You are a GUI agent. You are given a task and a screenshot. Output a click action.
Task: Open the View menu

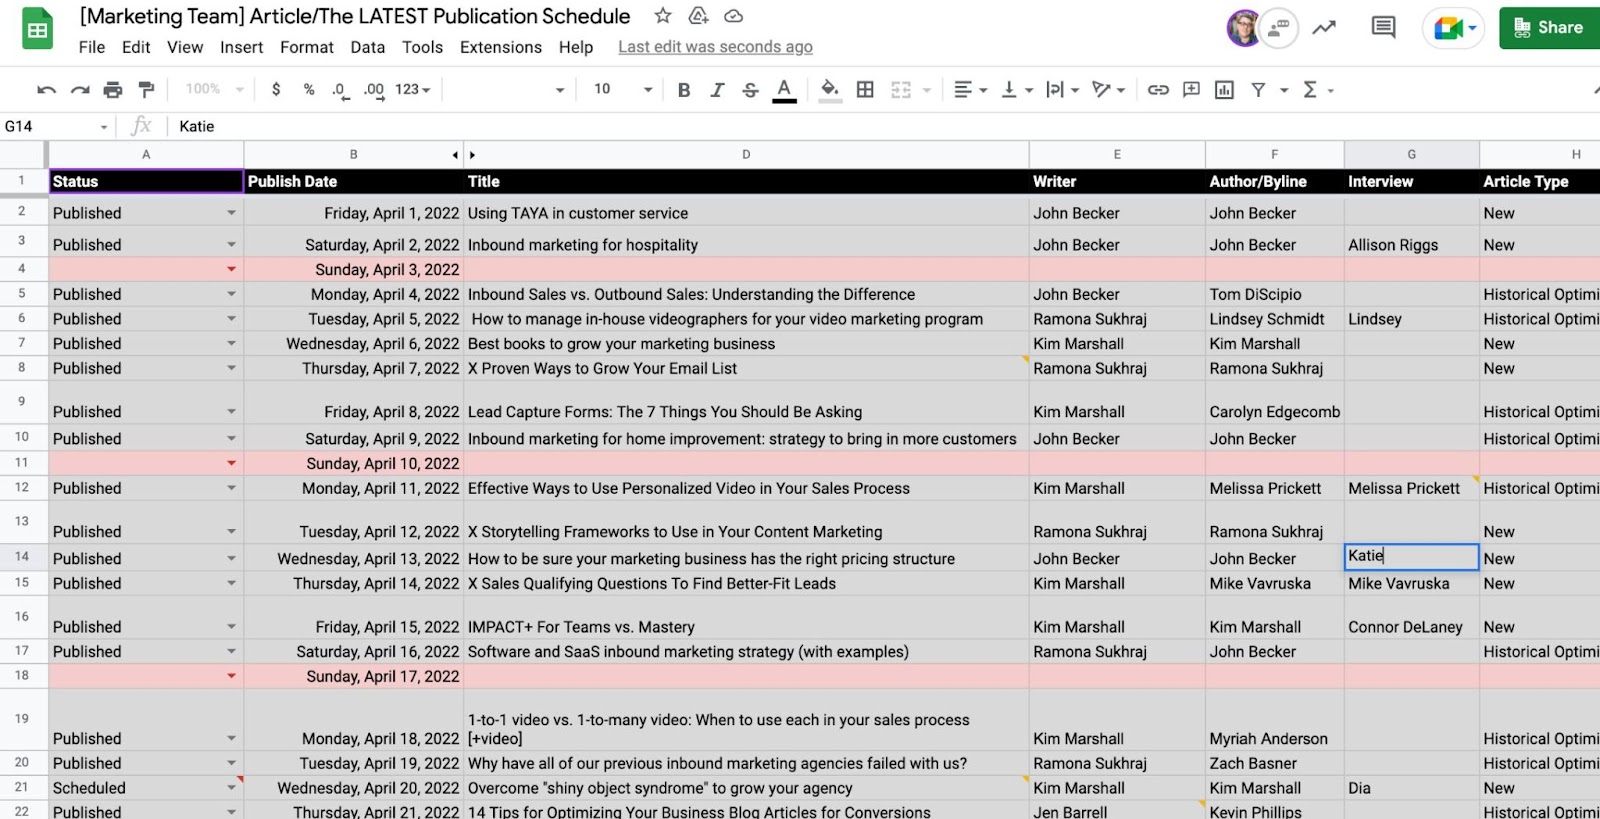tap(185, 47)
